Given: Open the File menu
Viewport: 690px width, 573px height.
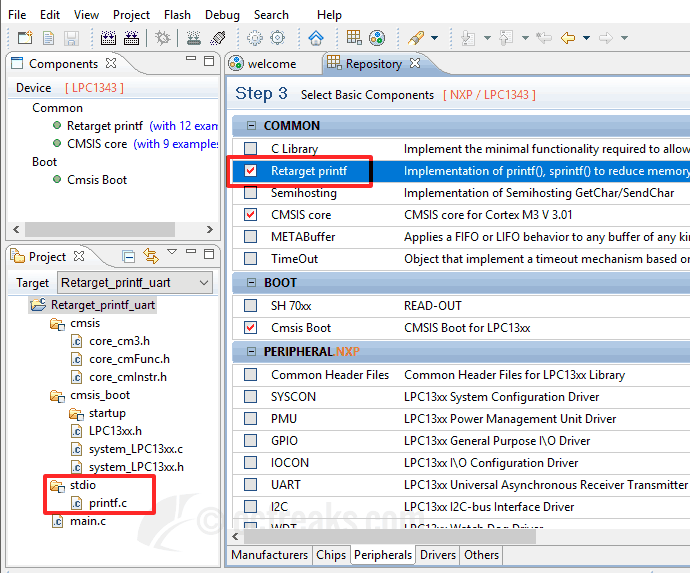Looking at the screenshot, I should (17, 15).
